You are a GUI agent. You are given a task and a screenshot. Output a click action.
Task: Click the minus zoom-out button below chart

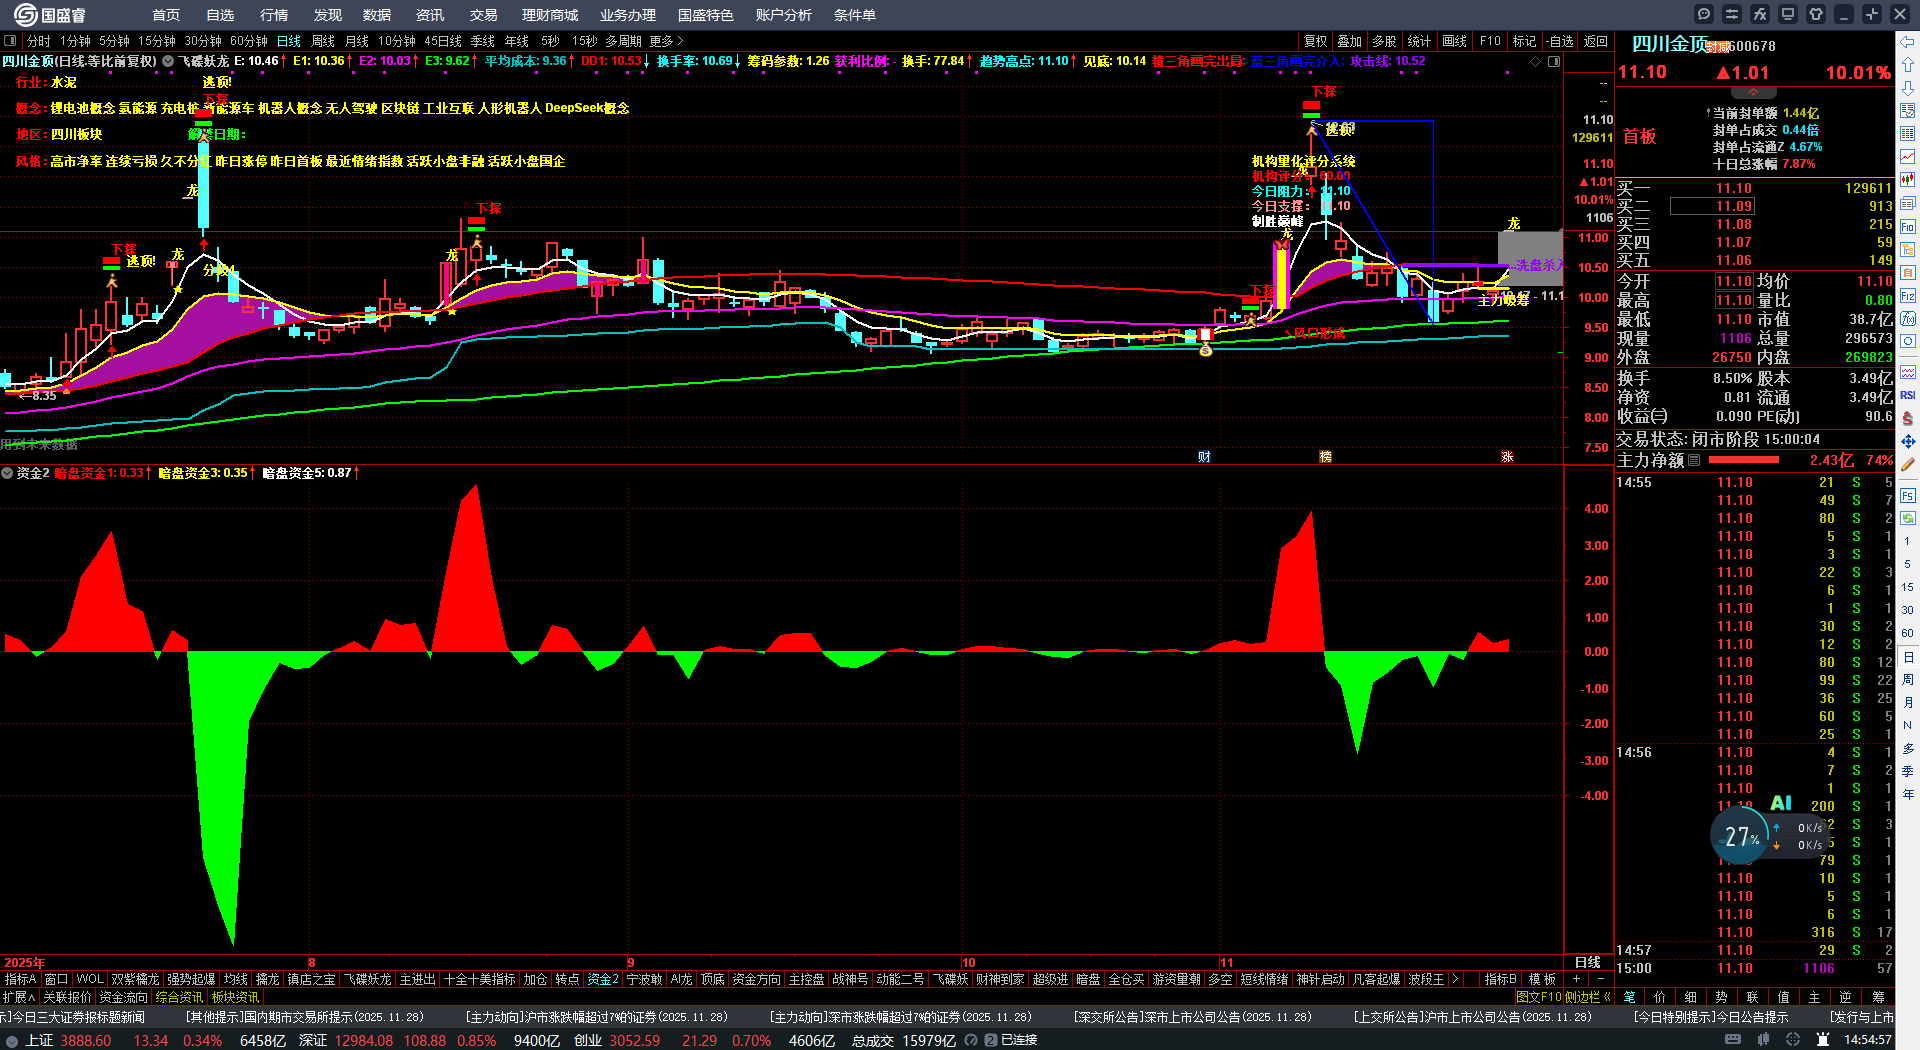[x=1600, y=979]
